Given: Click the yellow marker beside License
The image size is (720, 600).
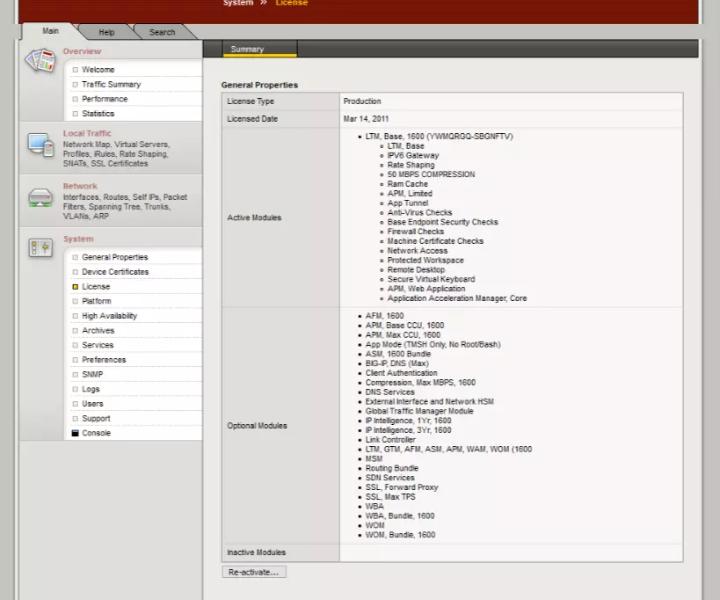Looking at the screenshot, I should 75,286.
